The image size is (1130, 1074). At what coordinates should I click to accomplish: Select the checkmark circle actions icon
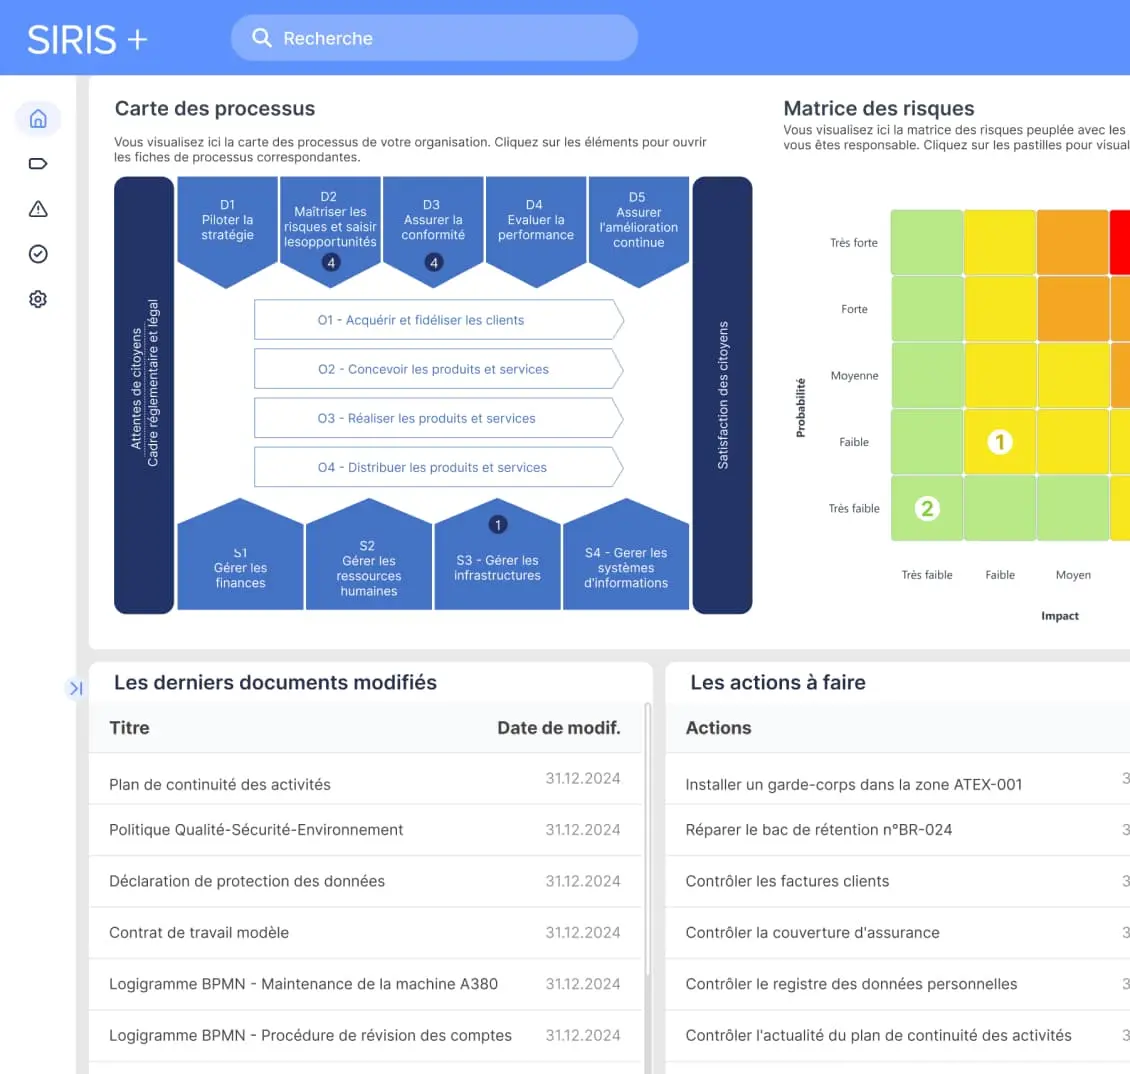click(38, 254)
